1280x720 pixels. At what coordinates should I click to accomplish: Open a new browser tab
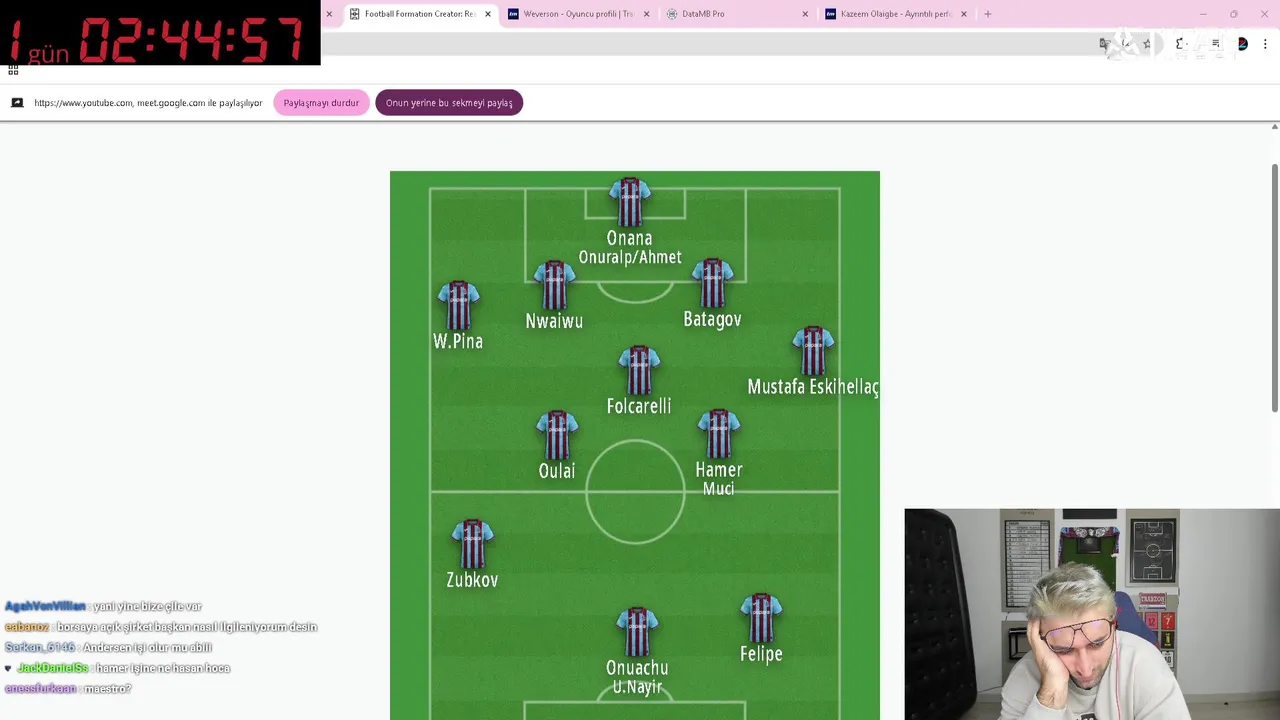click(x=988, y=14)
